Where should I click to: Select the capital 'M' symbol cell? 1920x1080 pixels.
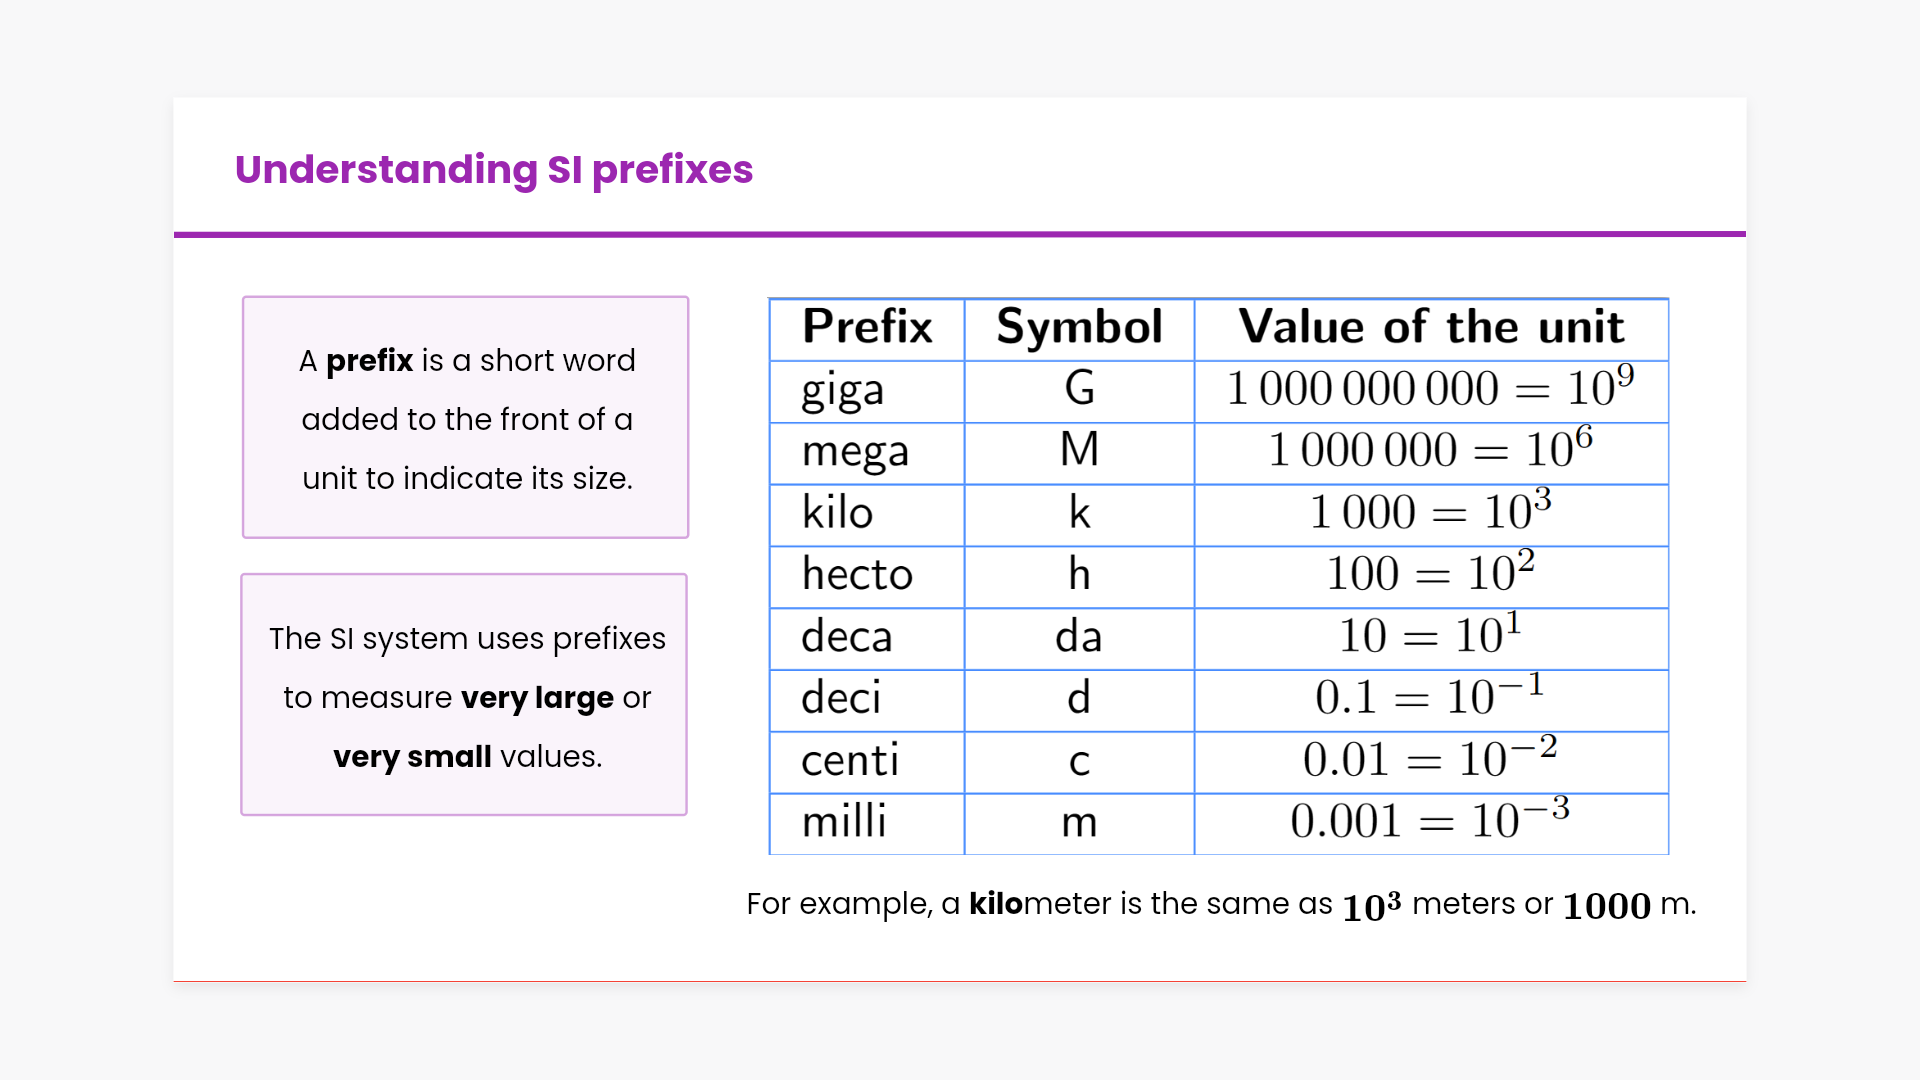pos(1079,451)
